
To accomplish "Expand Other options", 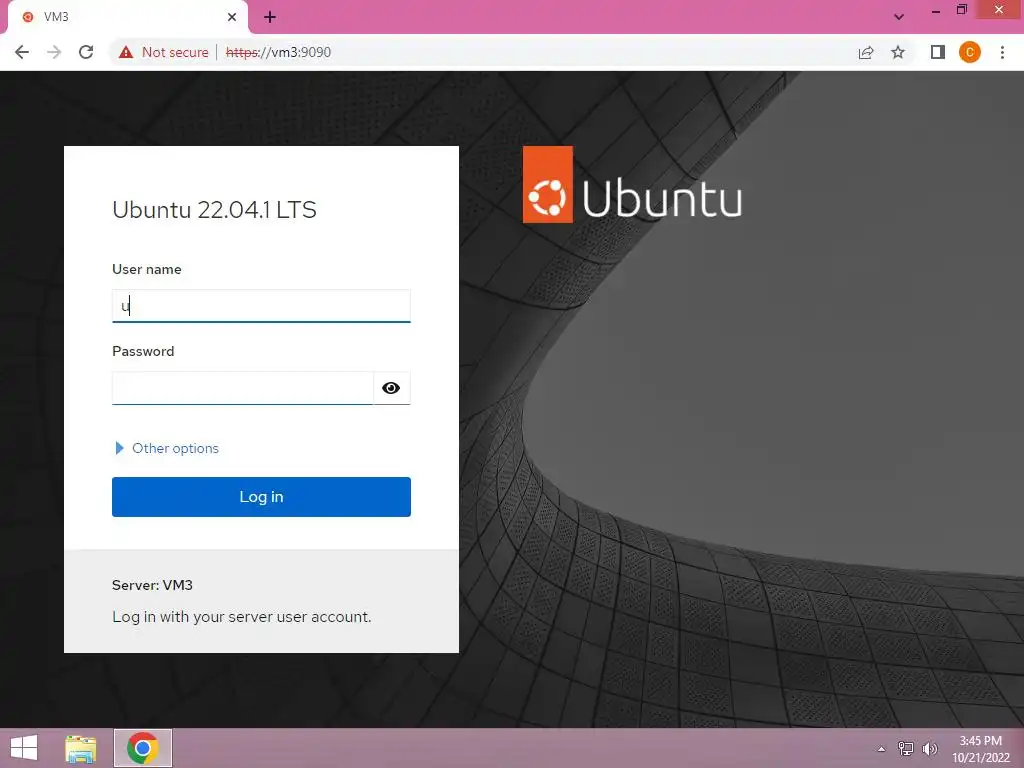I will (x=167, y=448).
